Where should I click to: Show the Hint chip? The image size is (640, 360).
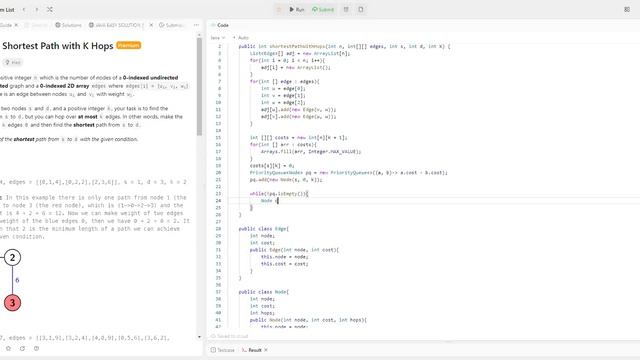[x=13, y=62]
